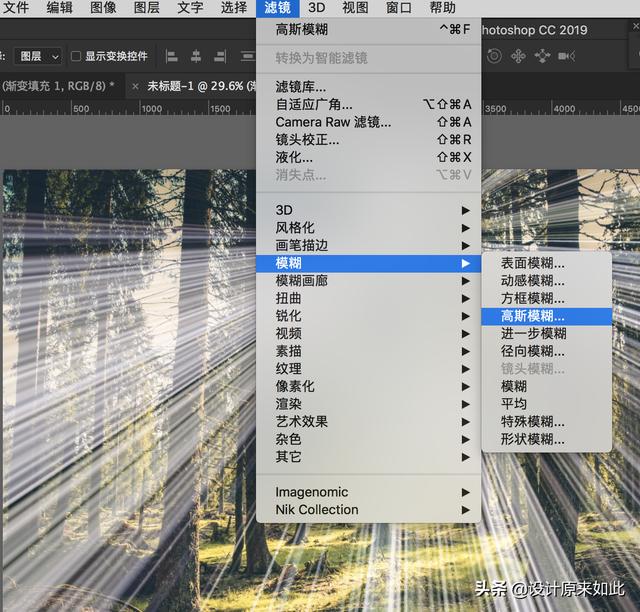
Task: Choose 形状模糊... shape blur
Action: [x=547, y=439]
